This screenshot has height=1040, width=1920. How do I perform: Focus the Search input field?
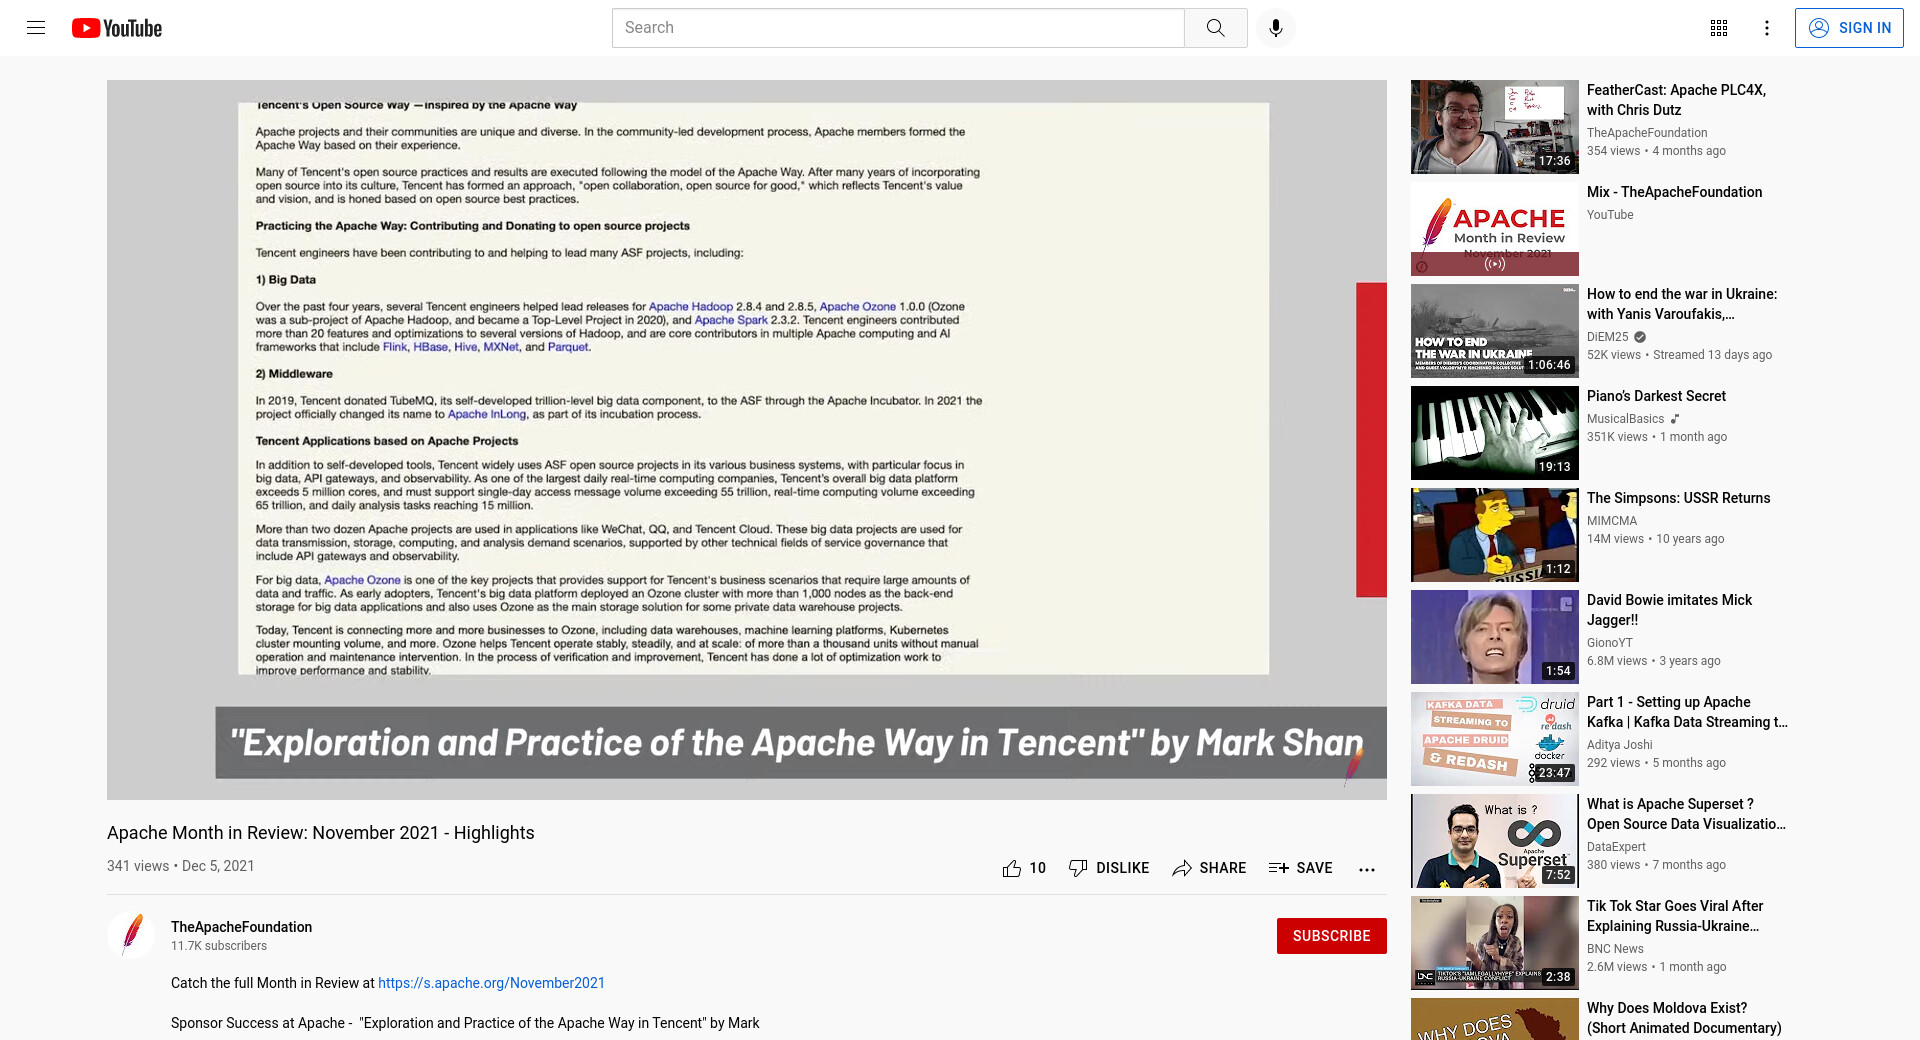[x=898, y=28]
